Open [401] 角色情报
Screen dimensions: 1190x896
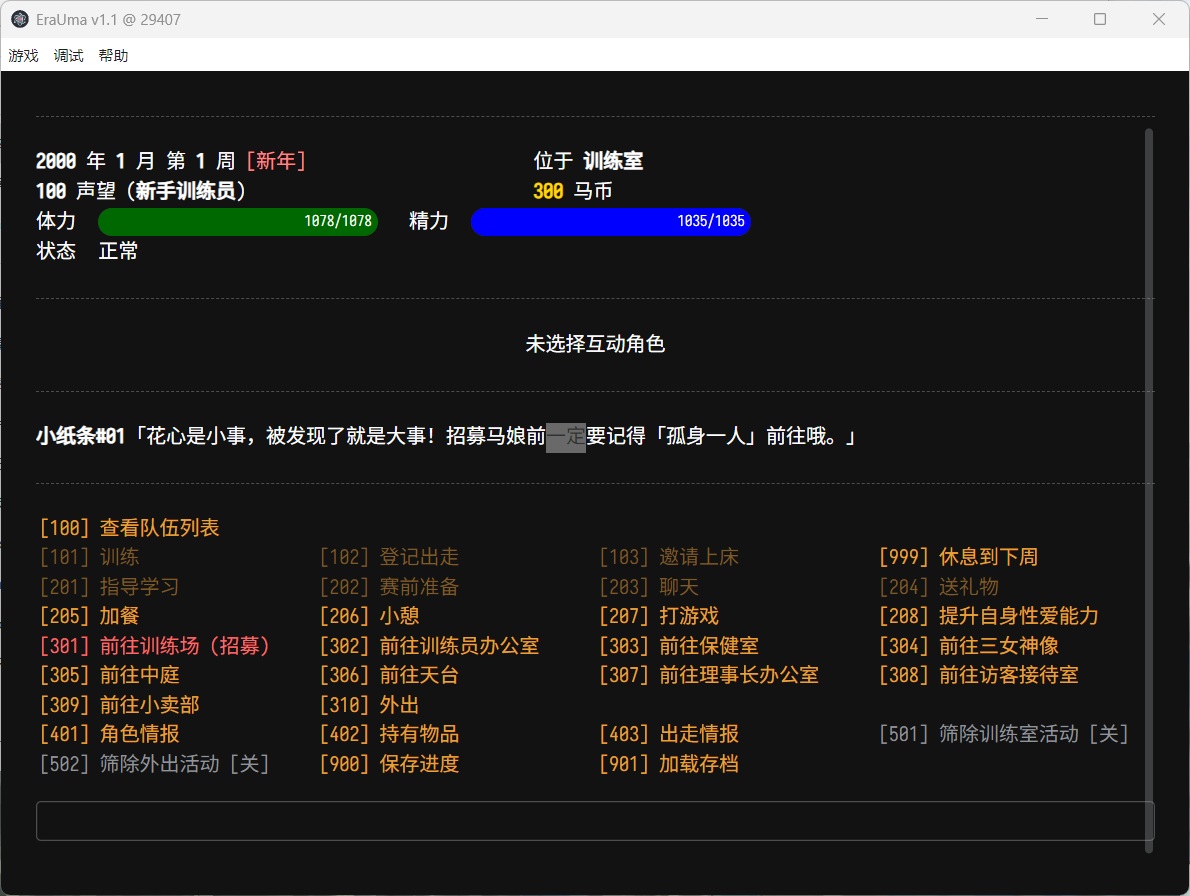pos(109,734)
